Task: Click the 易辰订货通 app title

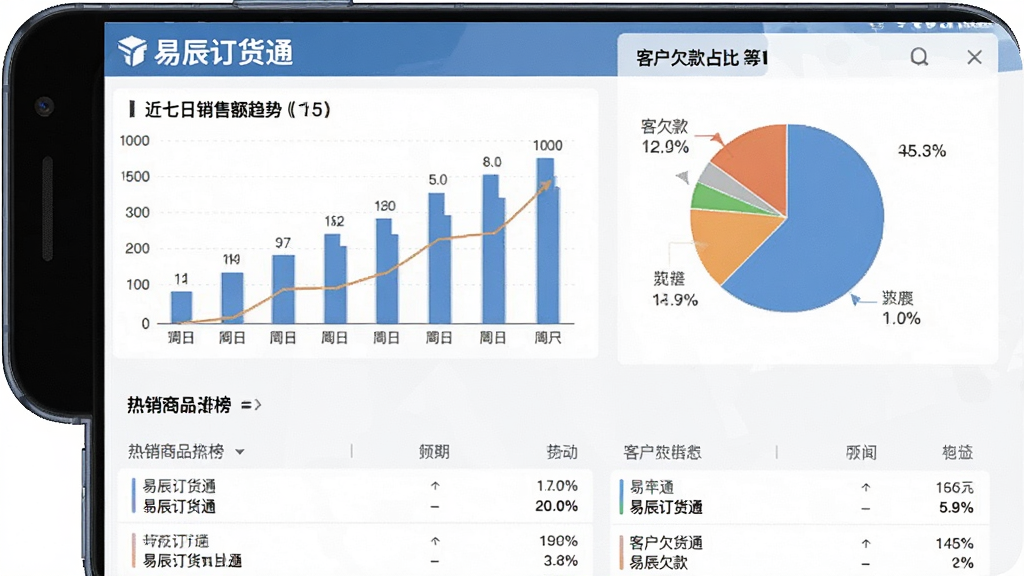Action: click(223, 52)
